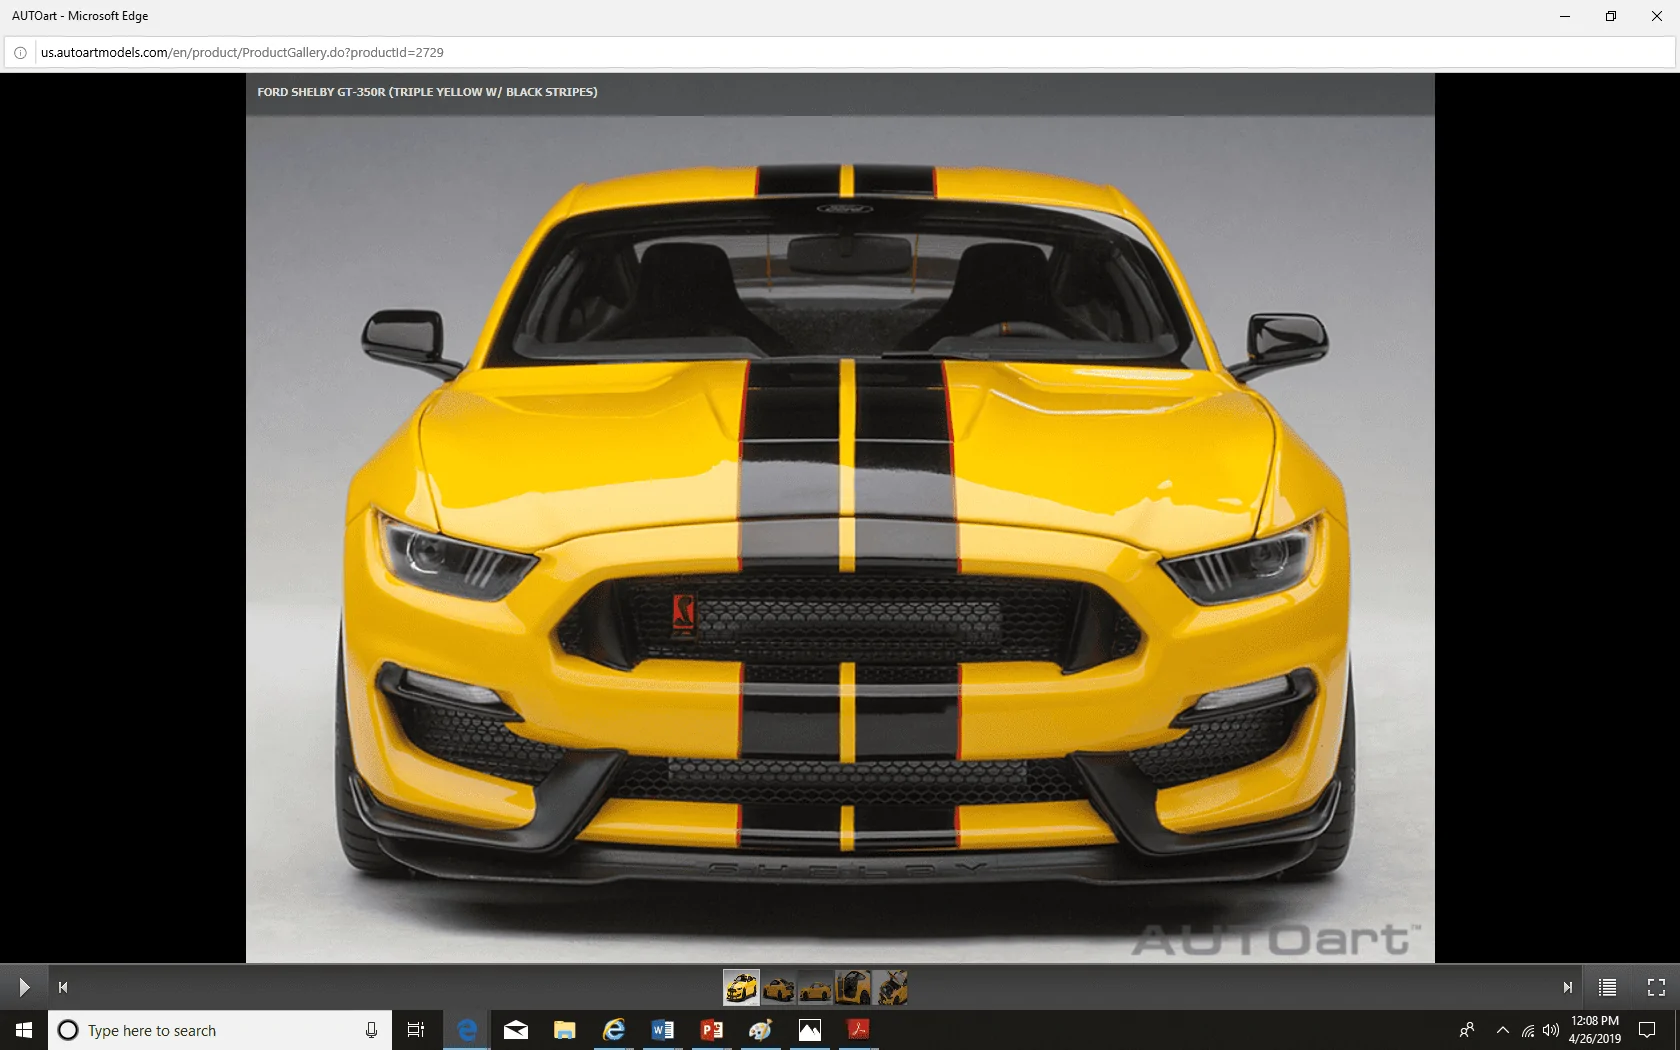
Task: Open the volume control icon
Action: point(1551,1030)
